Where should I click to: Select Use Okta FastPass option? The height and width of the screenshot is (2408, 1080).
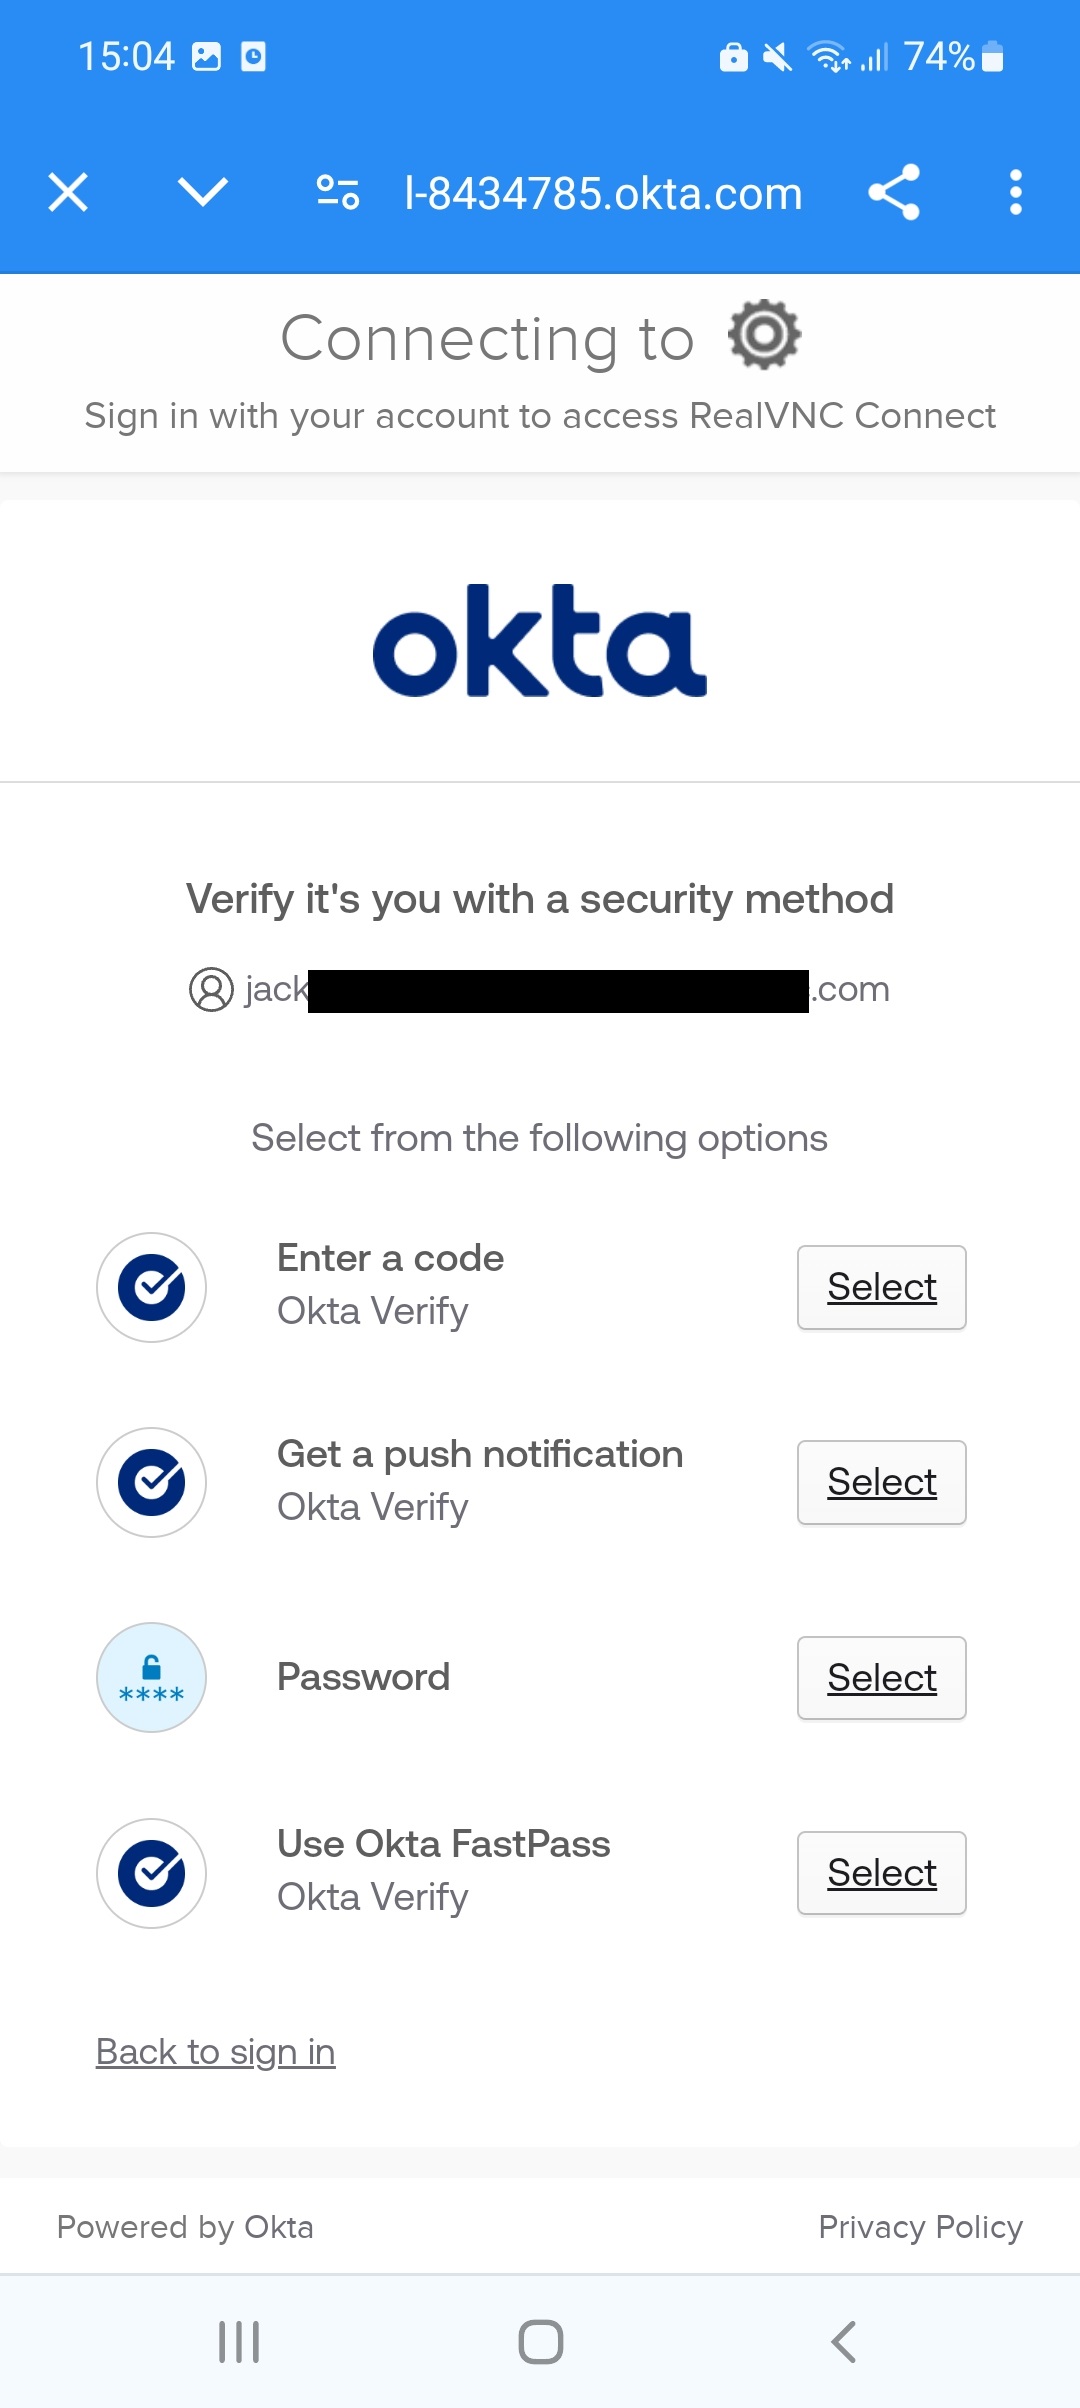882,1873
